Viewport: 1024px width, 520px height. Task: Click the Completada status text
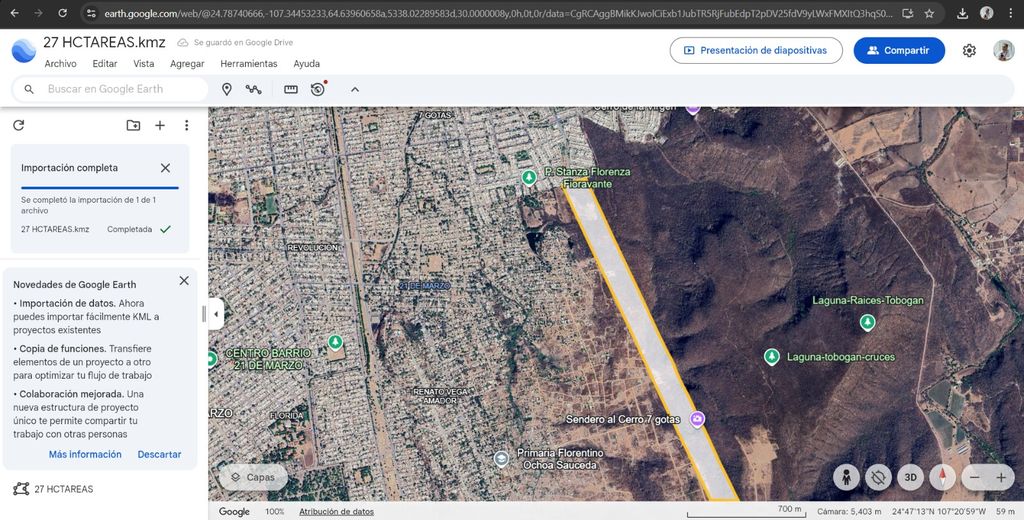coord(129,229)
